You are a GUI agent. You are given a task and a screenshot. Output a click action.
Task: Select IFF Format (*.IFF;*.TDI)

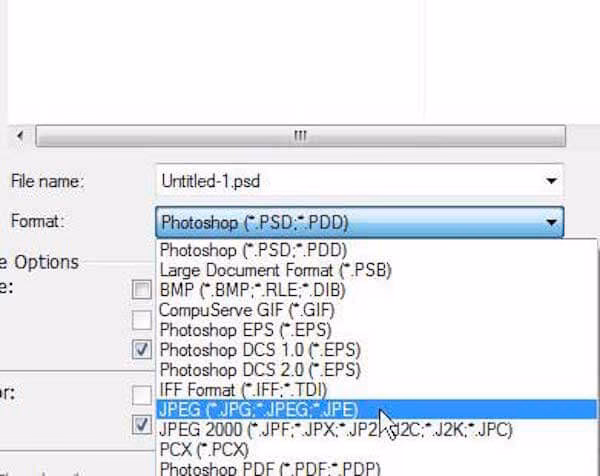coord(376,390)
